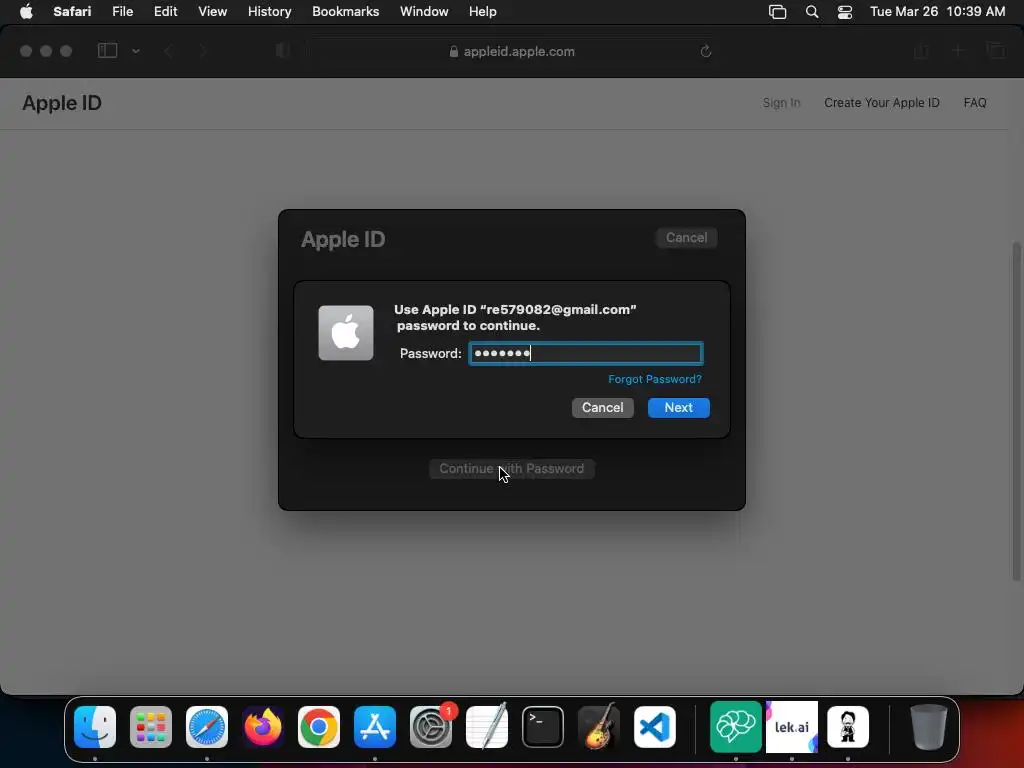Open Spotlight search in the menu bar
Viewport: 1024px width, 768px height.
812,12
